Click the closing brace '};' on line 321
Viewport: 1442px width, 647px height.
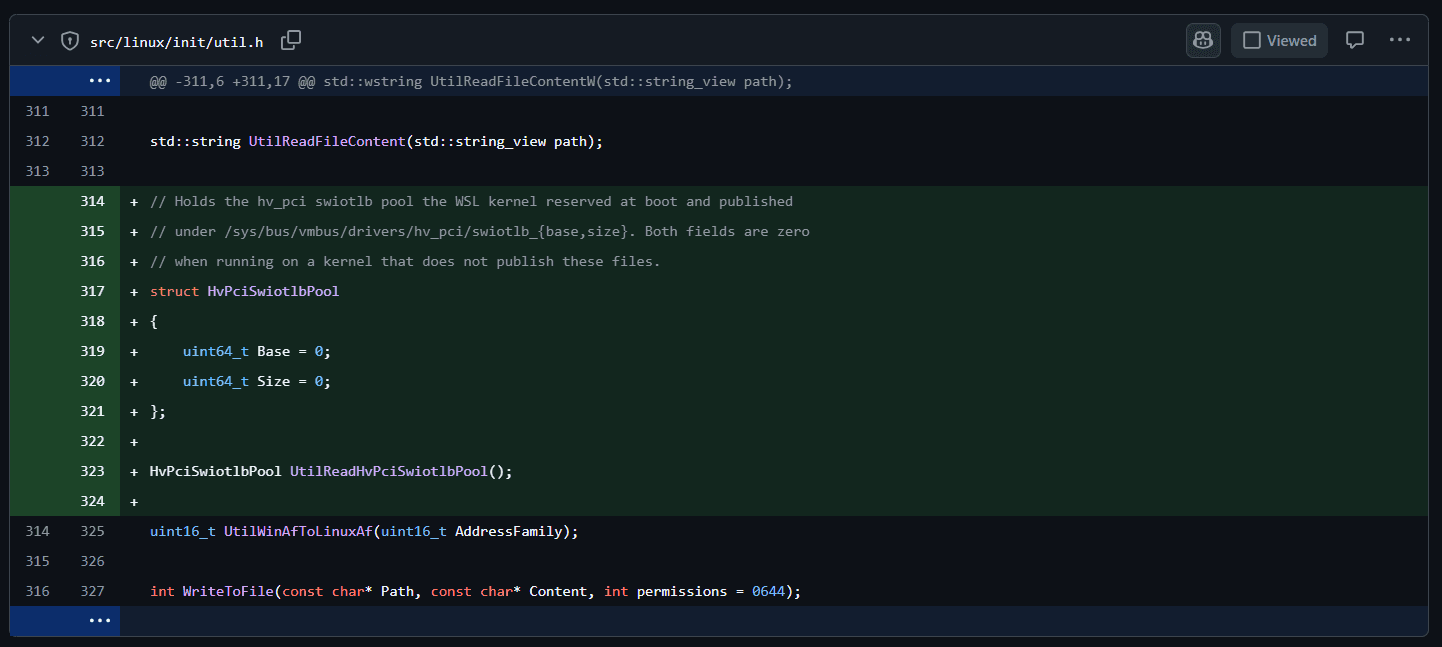click(x=158, y=411)
